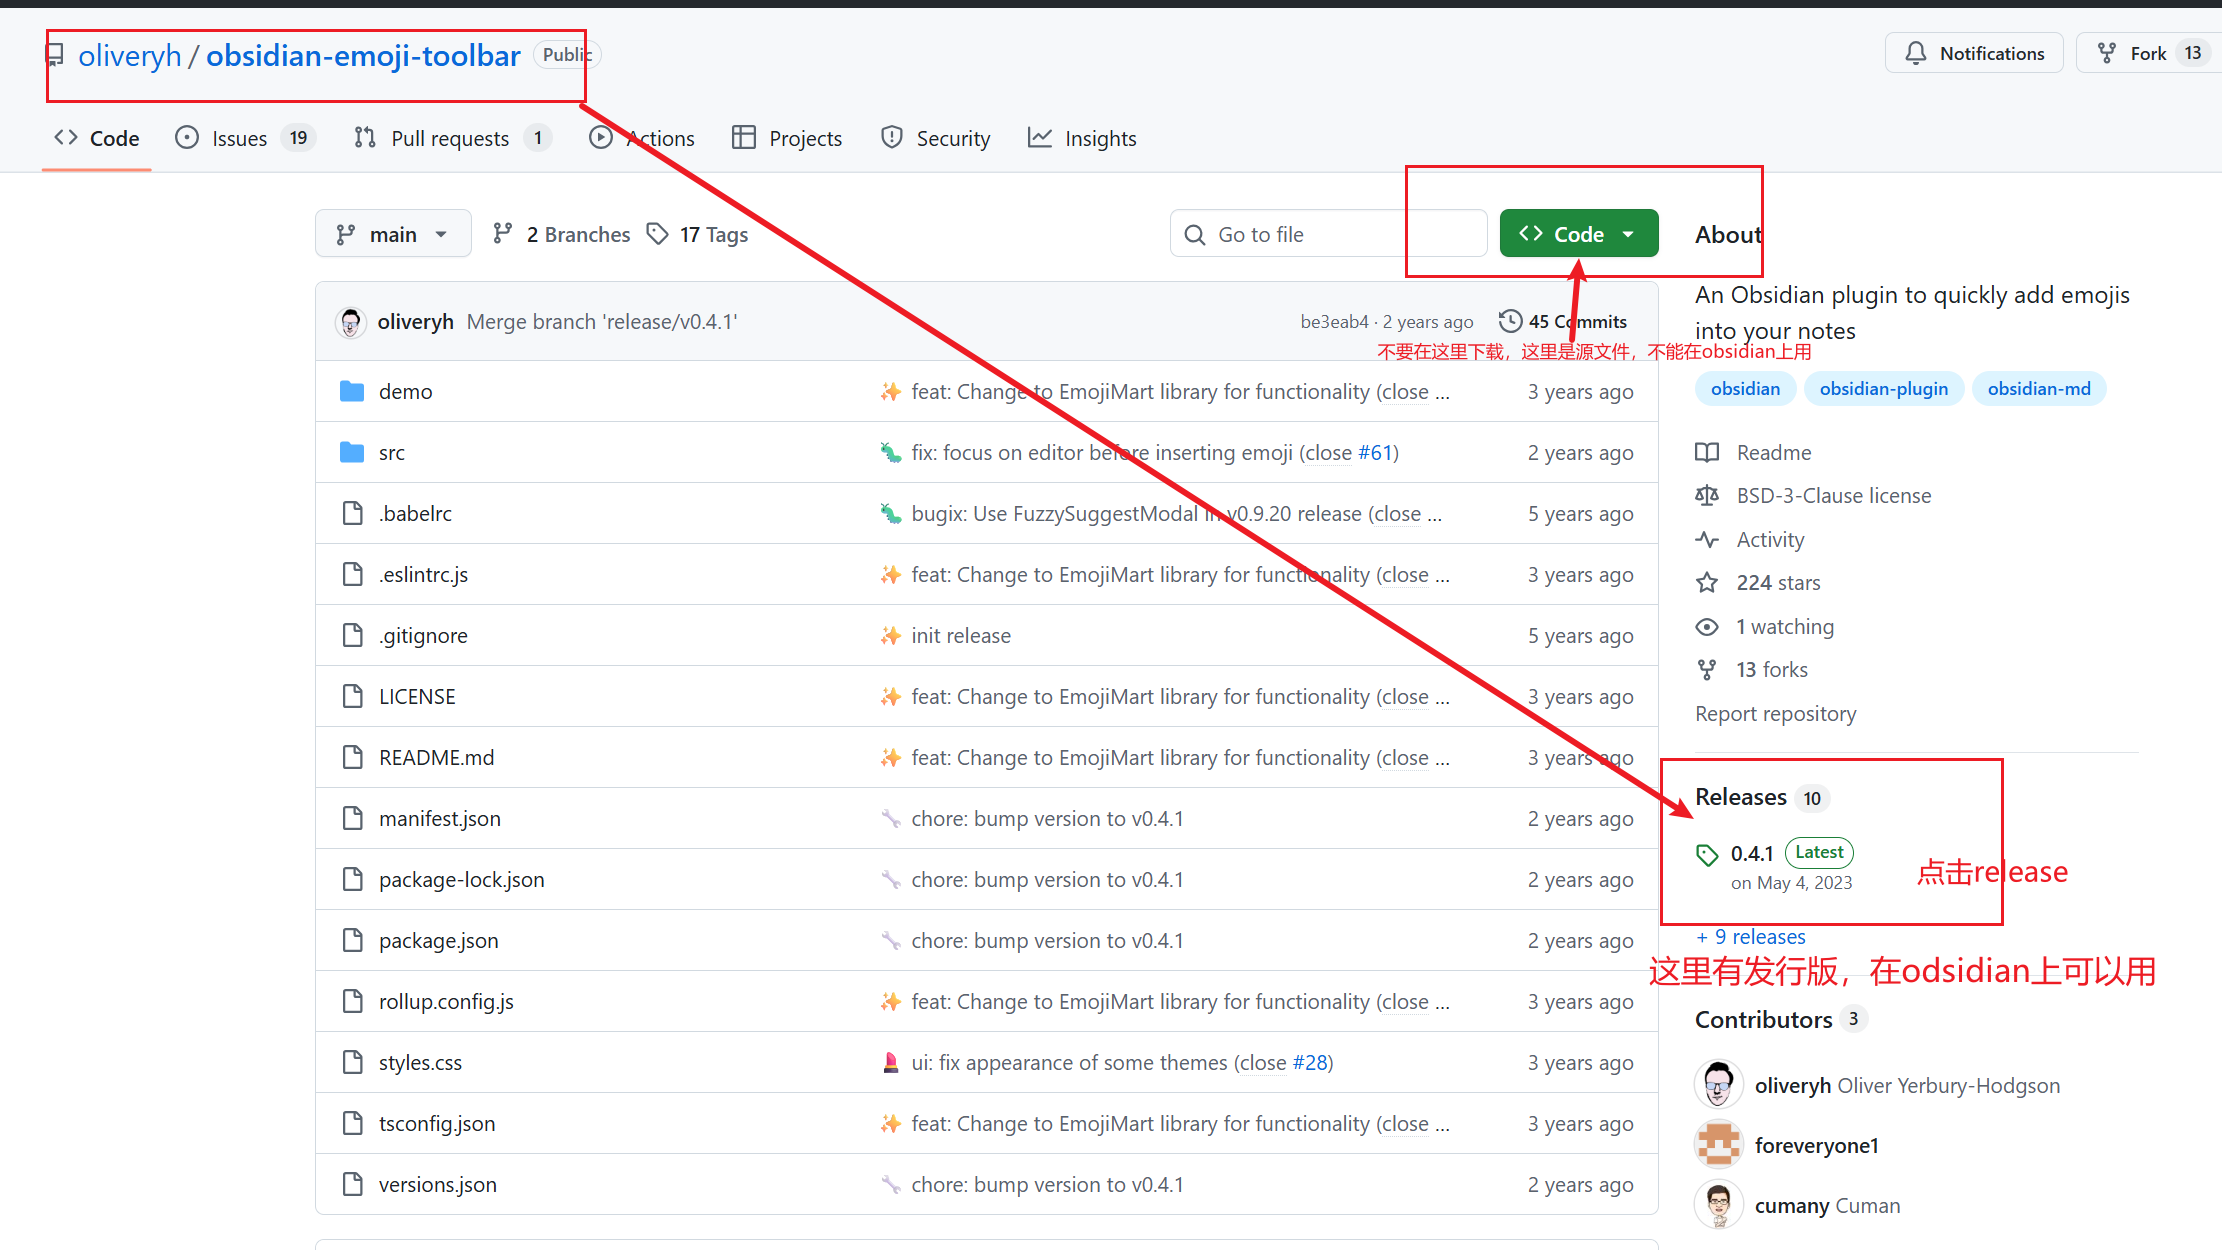Viewport: 2222px width, 1250px height.
Task: Click the tag icon beside 17 Tags
Action: click(658, 233)
